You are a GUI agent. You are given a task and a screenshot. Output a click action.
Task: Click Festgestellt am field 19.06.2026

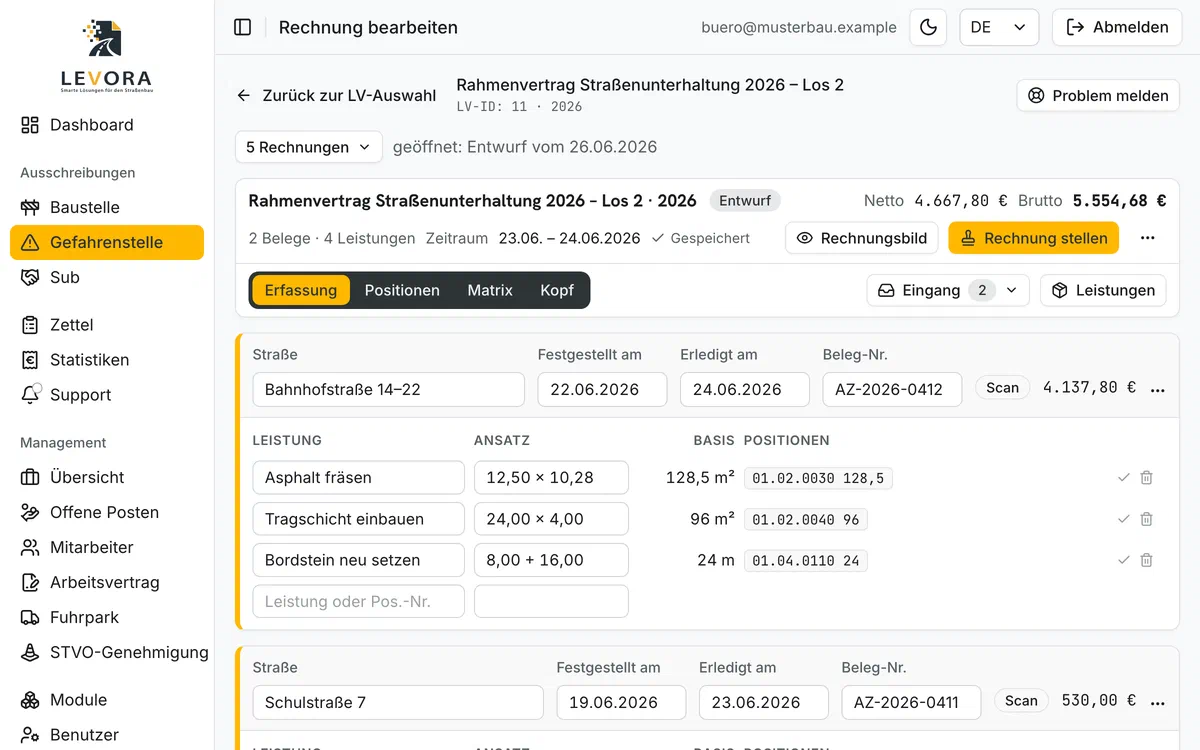tap(621, 703)
